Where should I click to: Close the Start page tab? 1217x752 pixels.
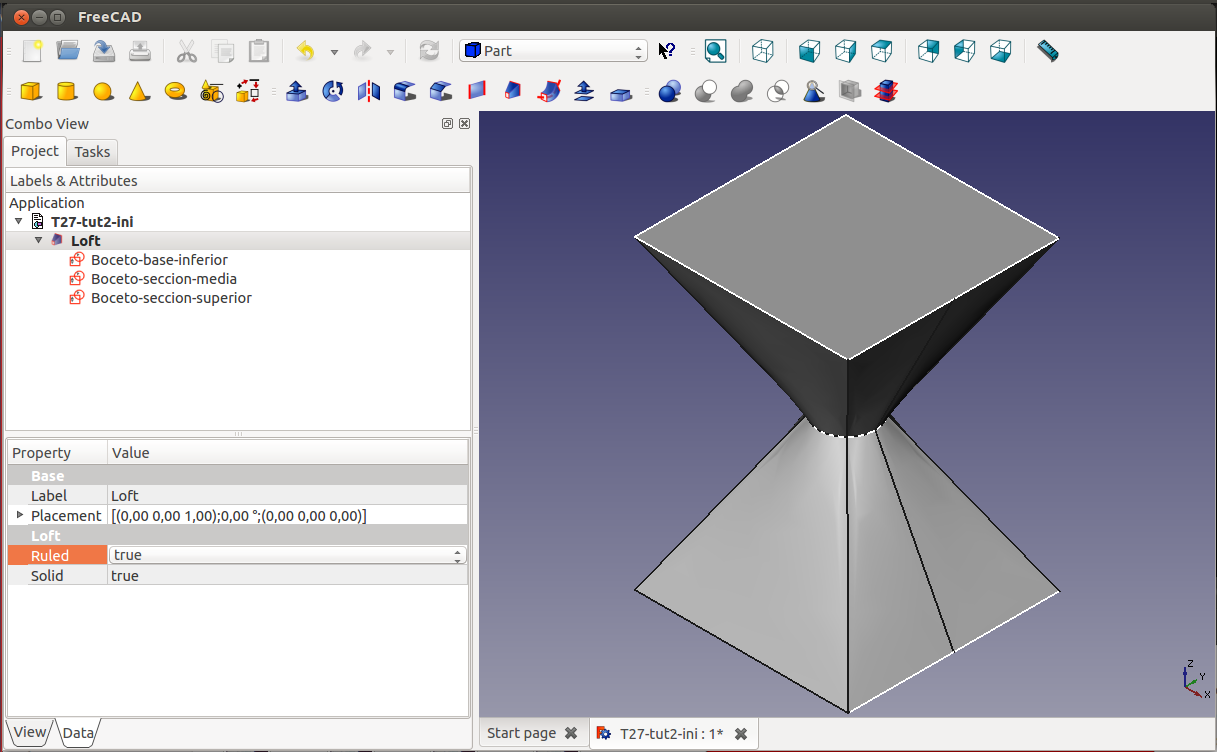point(571,733)
